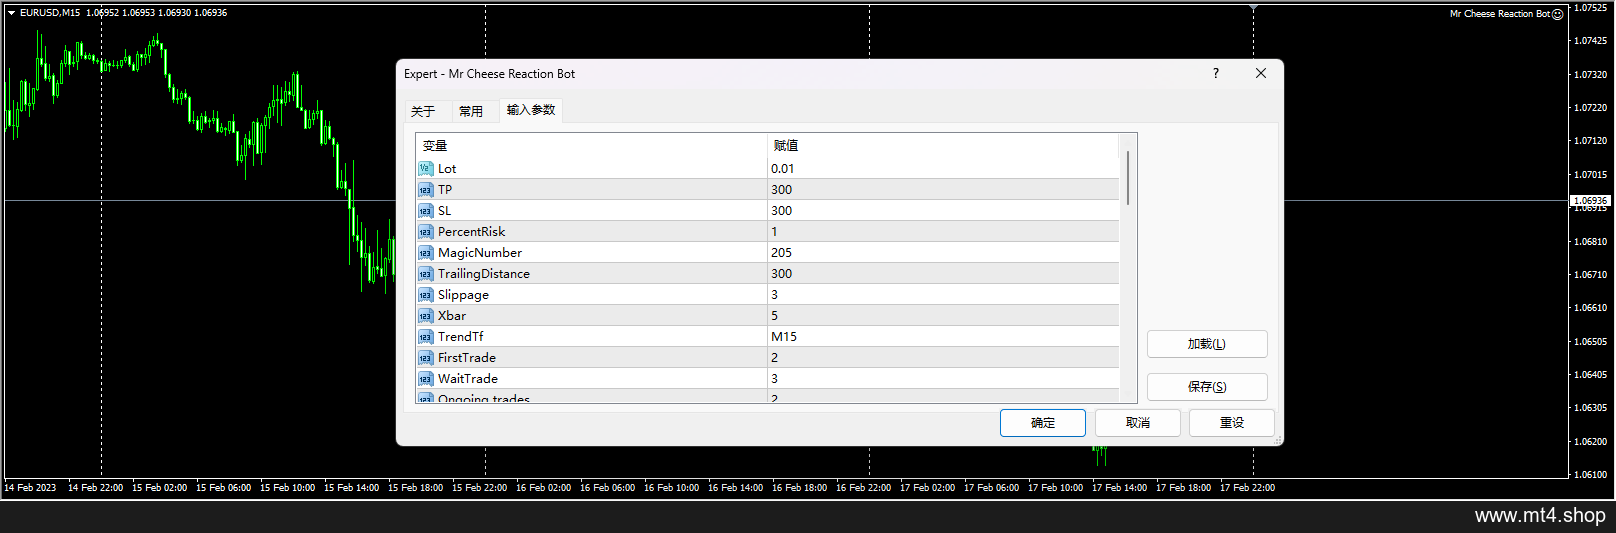
Task: Click the MagicNumber variable name
Action: click(480, 253)
